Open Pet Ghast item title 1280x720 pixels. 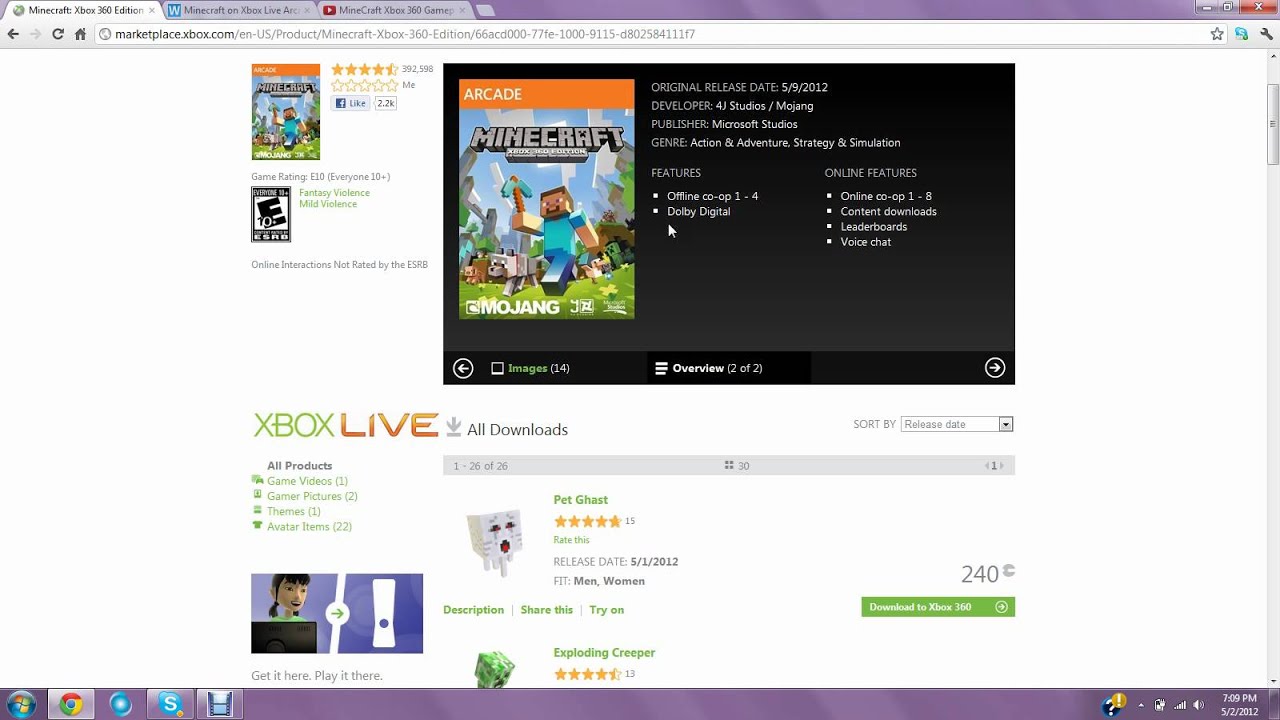pyautogui.click(x=580, y=500)
